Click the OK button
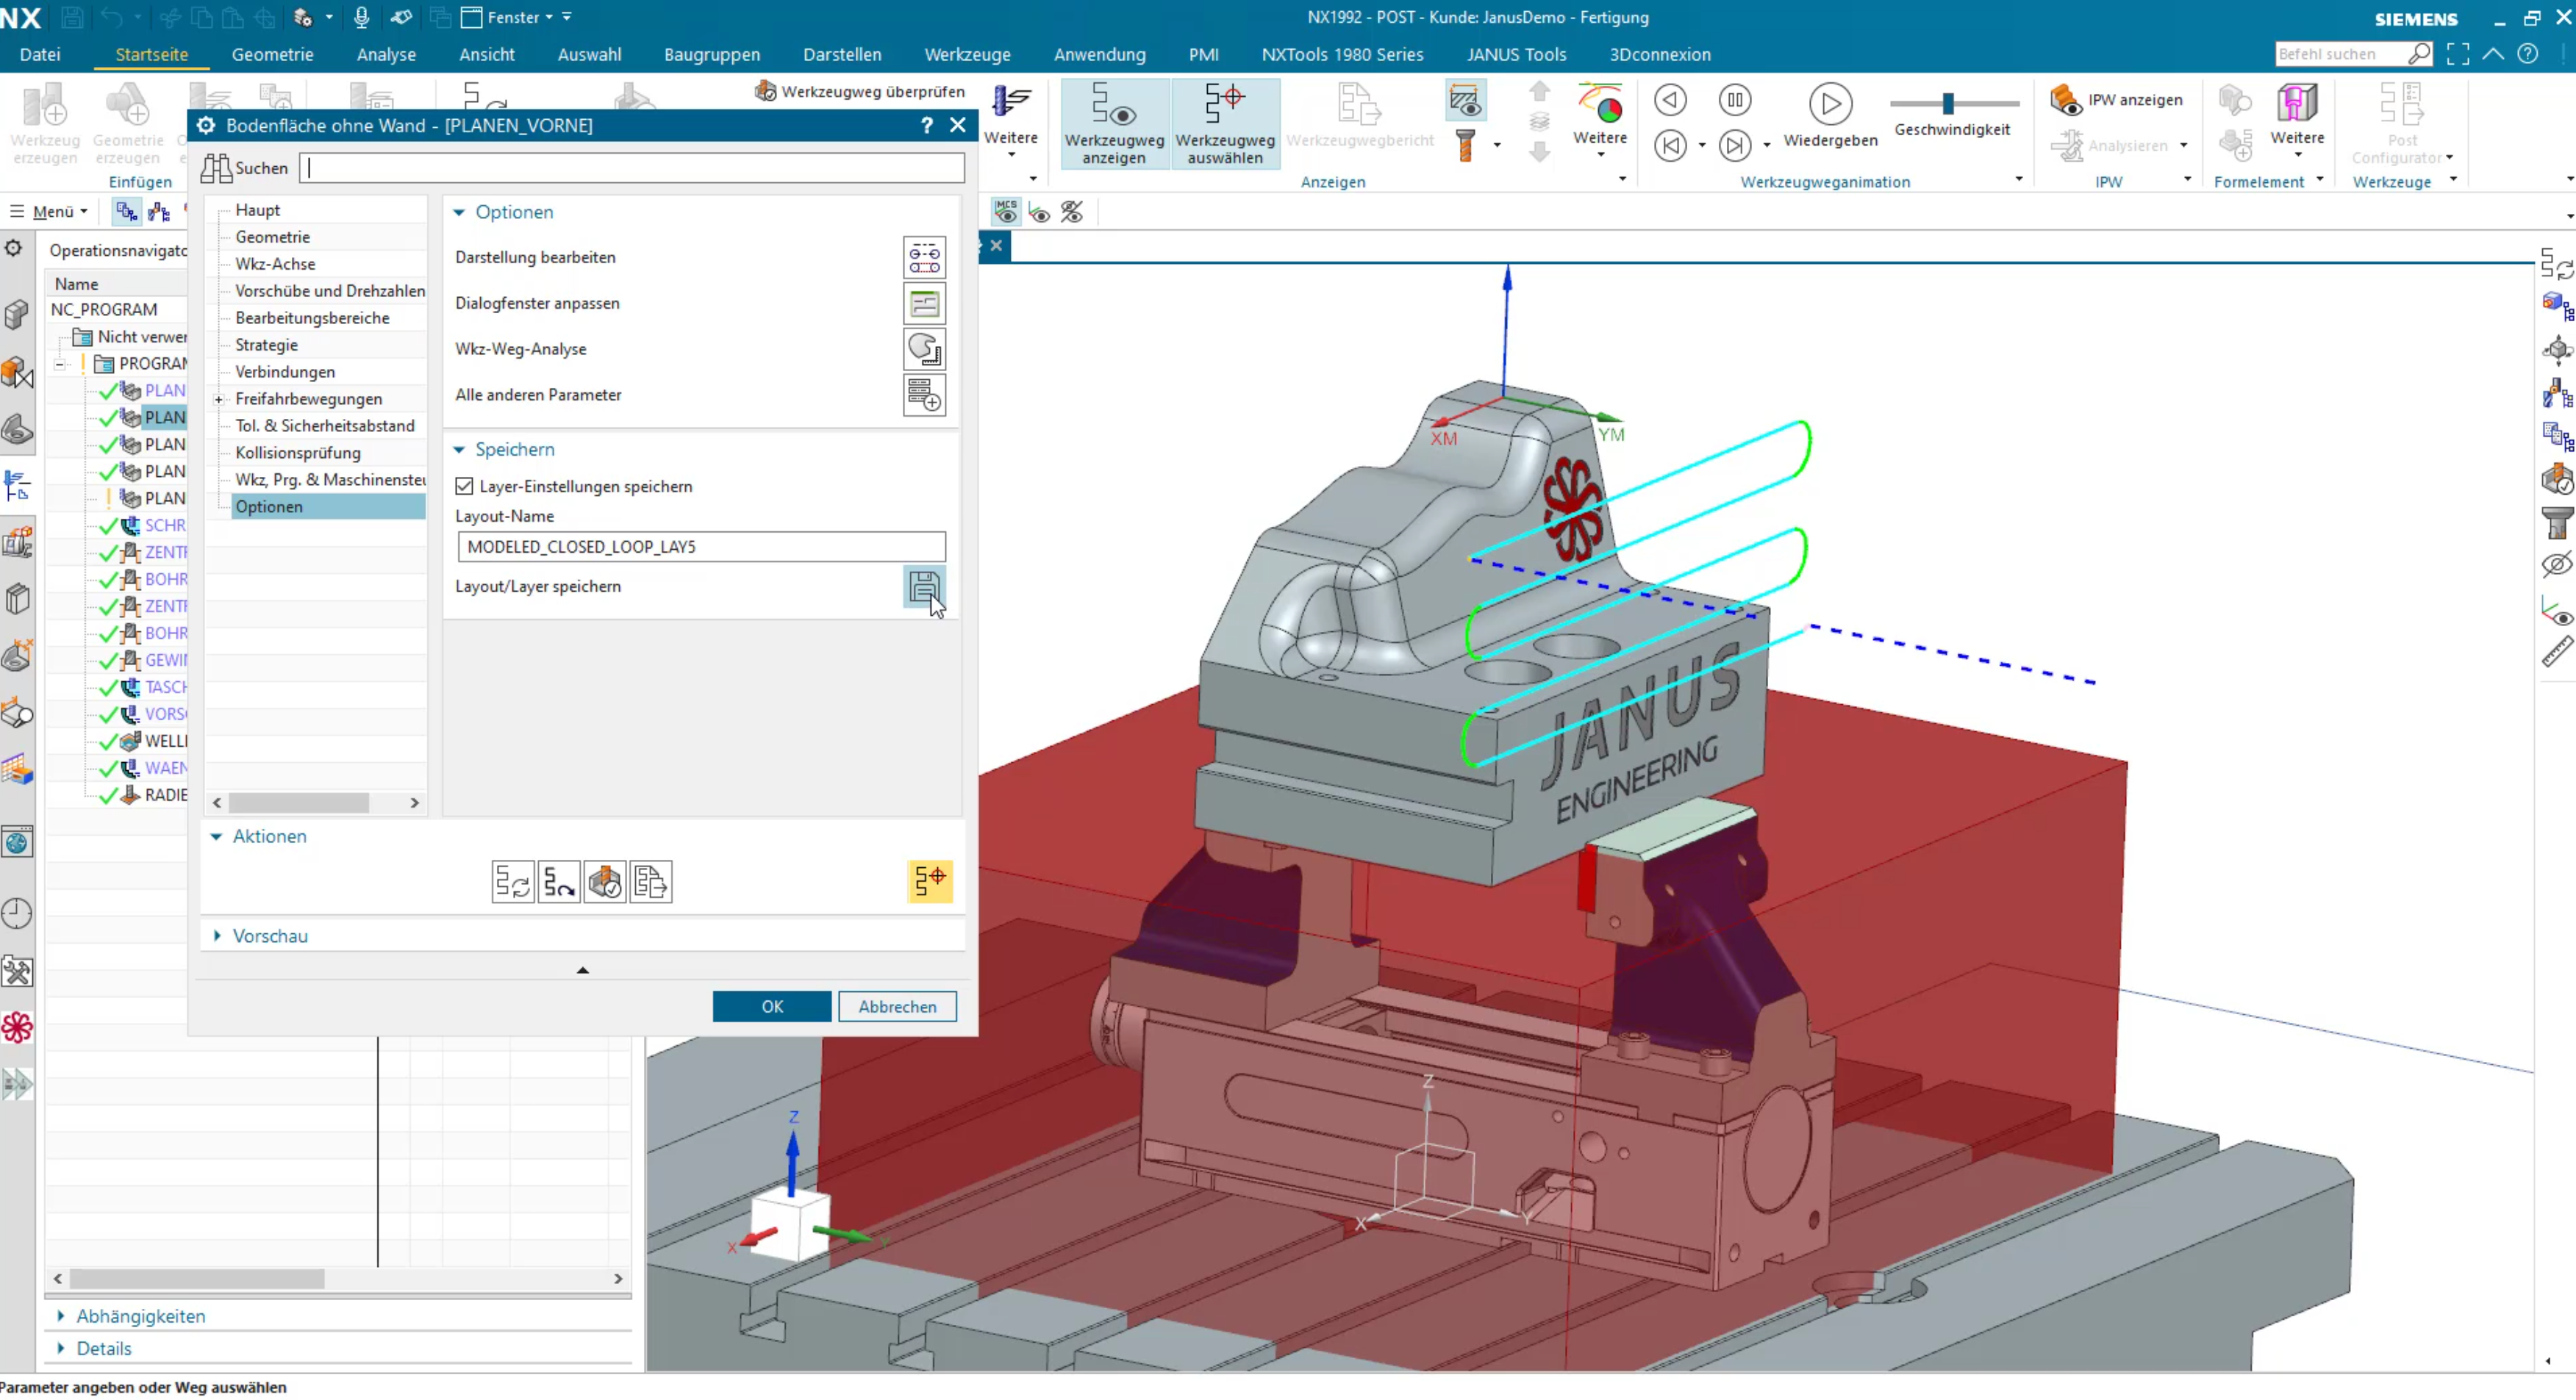This screenshot has height=1400, width=2576. click(x=772, y=1007)
